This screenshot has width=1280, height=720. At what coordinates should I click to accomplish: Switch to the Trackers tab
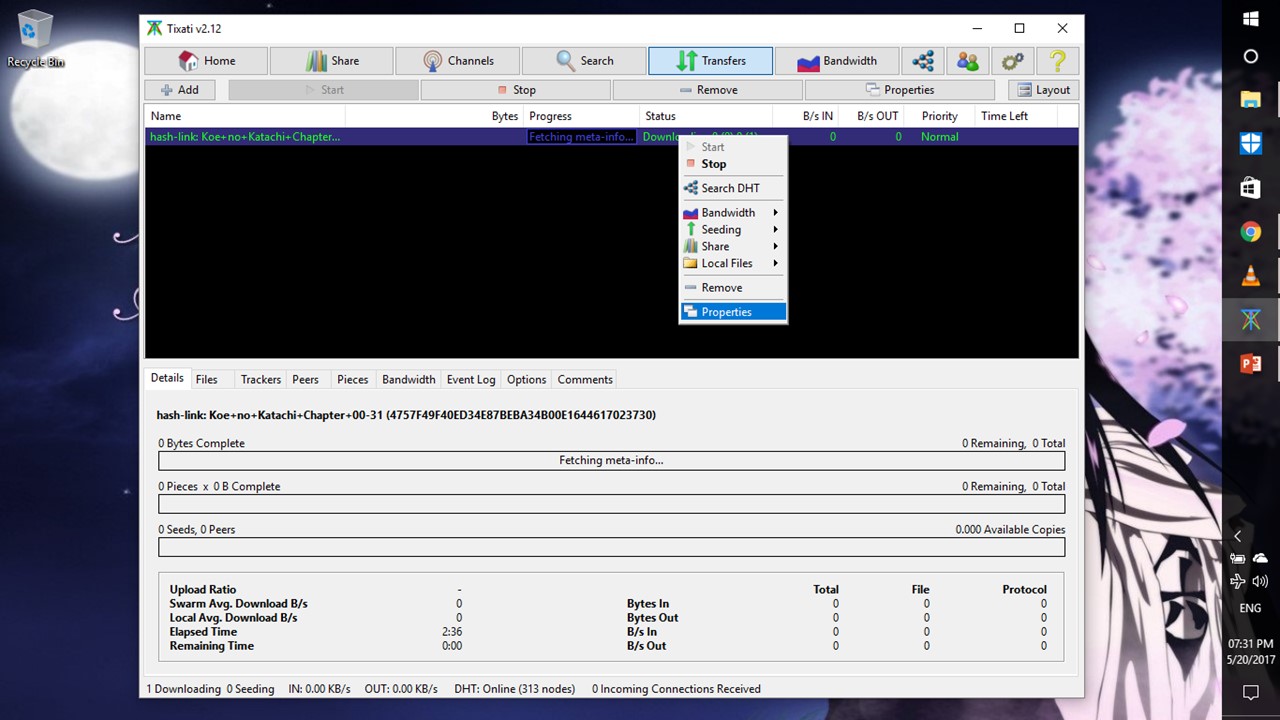point(260,380)
